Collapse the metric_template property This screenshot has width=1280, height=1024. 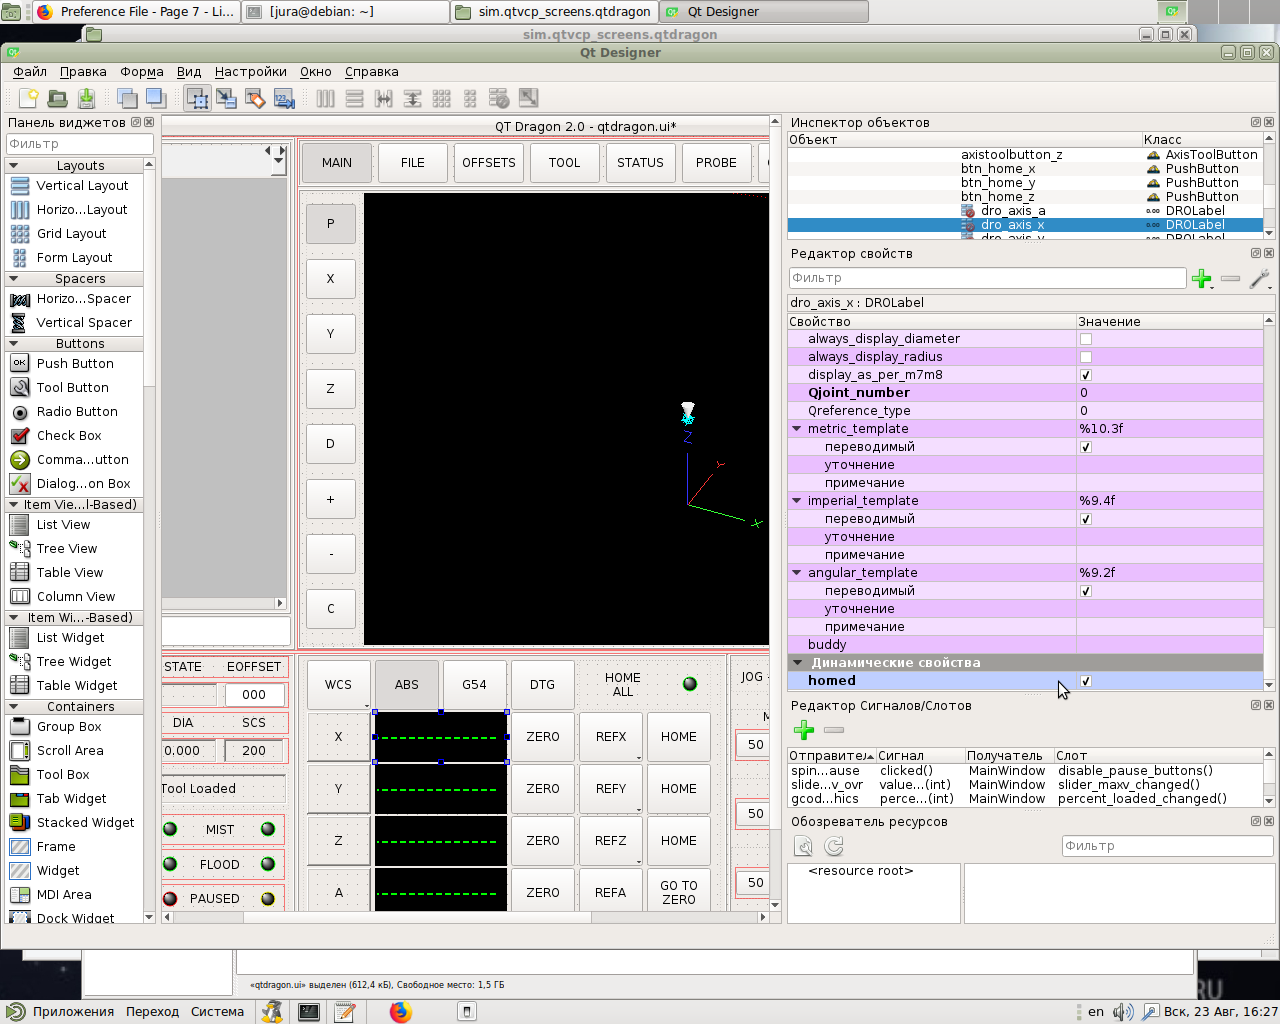797,429
